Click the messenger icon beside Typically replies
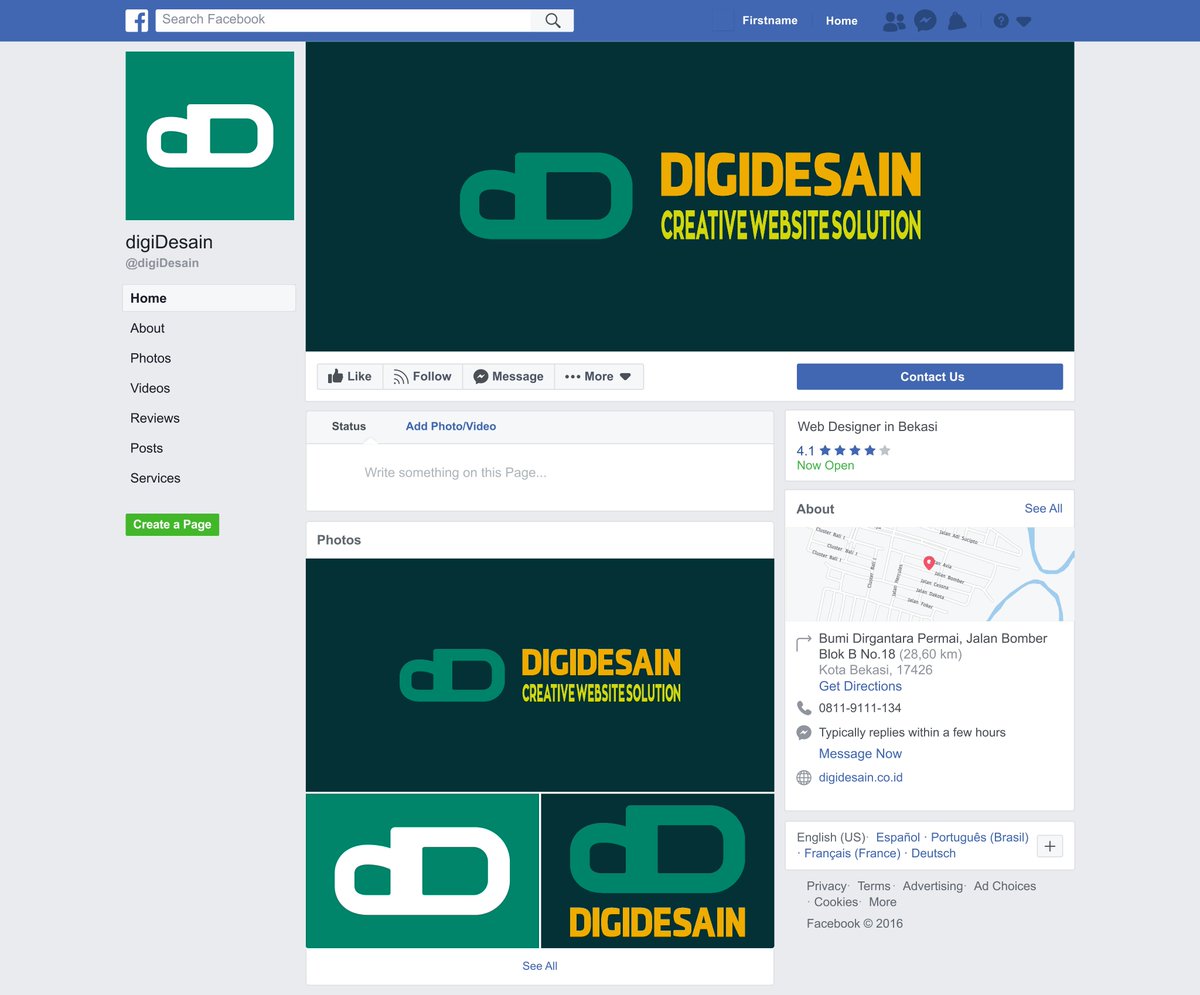 click(x=804, y=732)
